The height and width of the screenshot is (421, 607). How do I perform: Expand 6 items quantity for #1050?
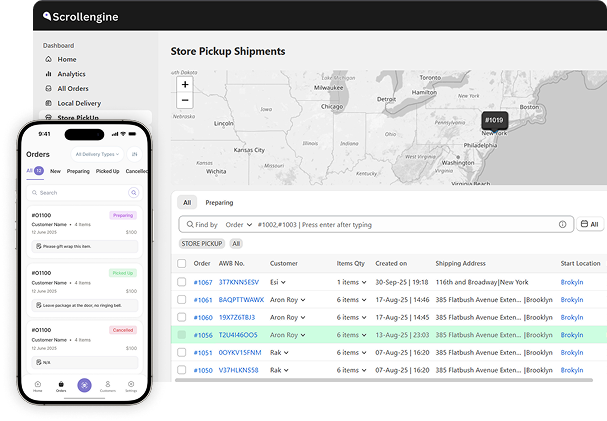click(x=364, y=370)
